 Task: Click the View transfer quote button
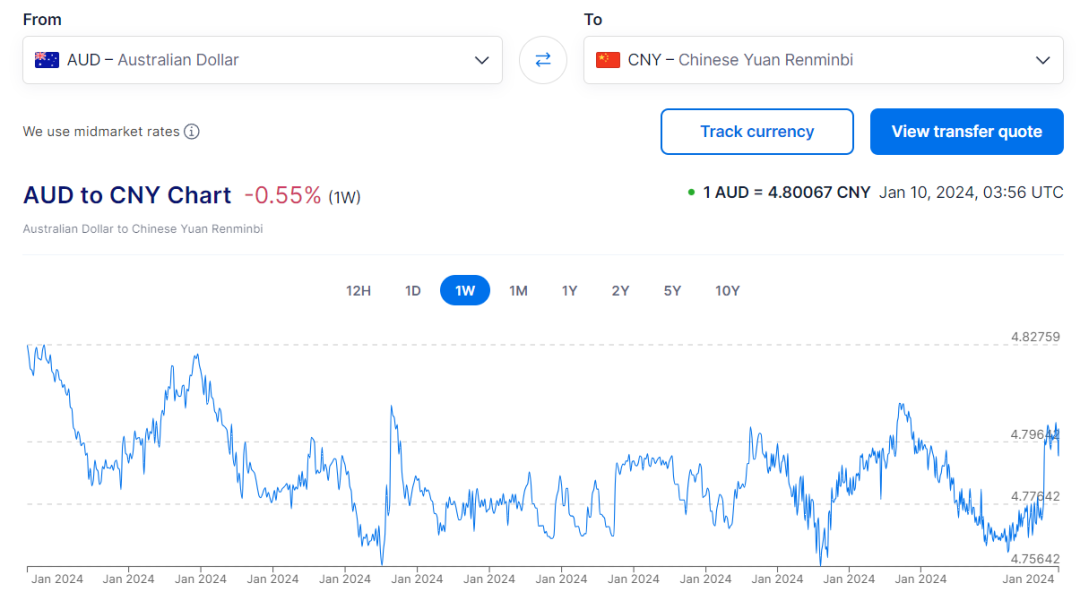tap(966, 132)
